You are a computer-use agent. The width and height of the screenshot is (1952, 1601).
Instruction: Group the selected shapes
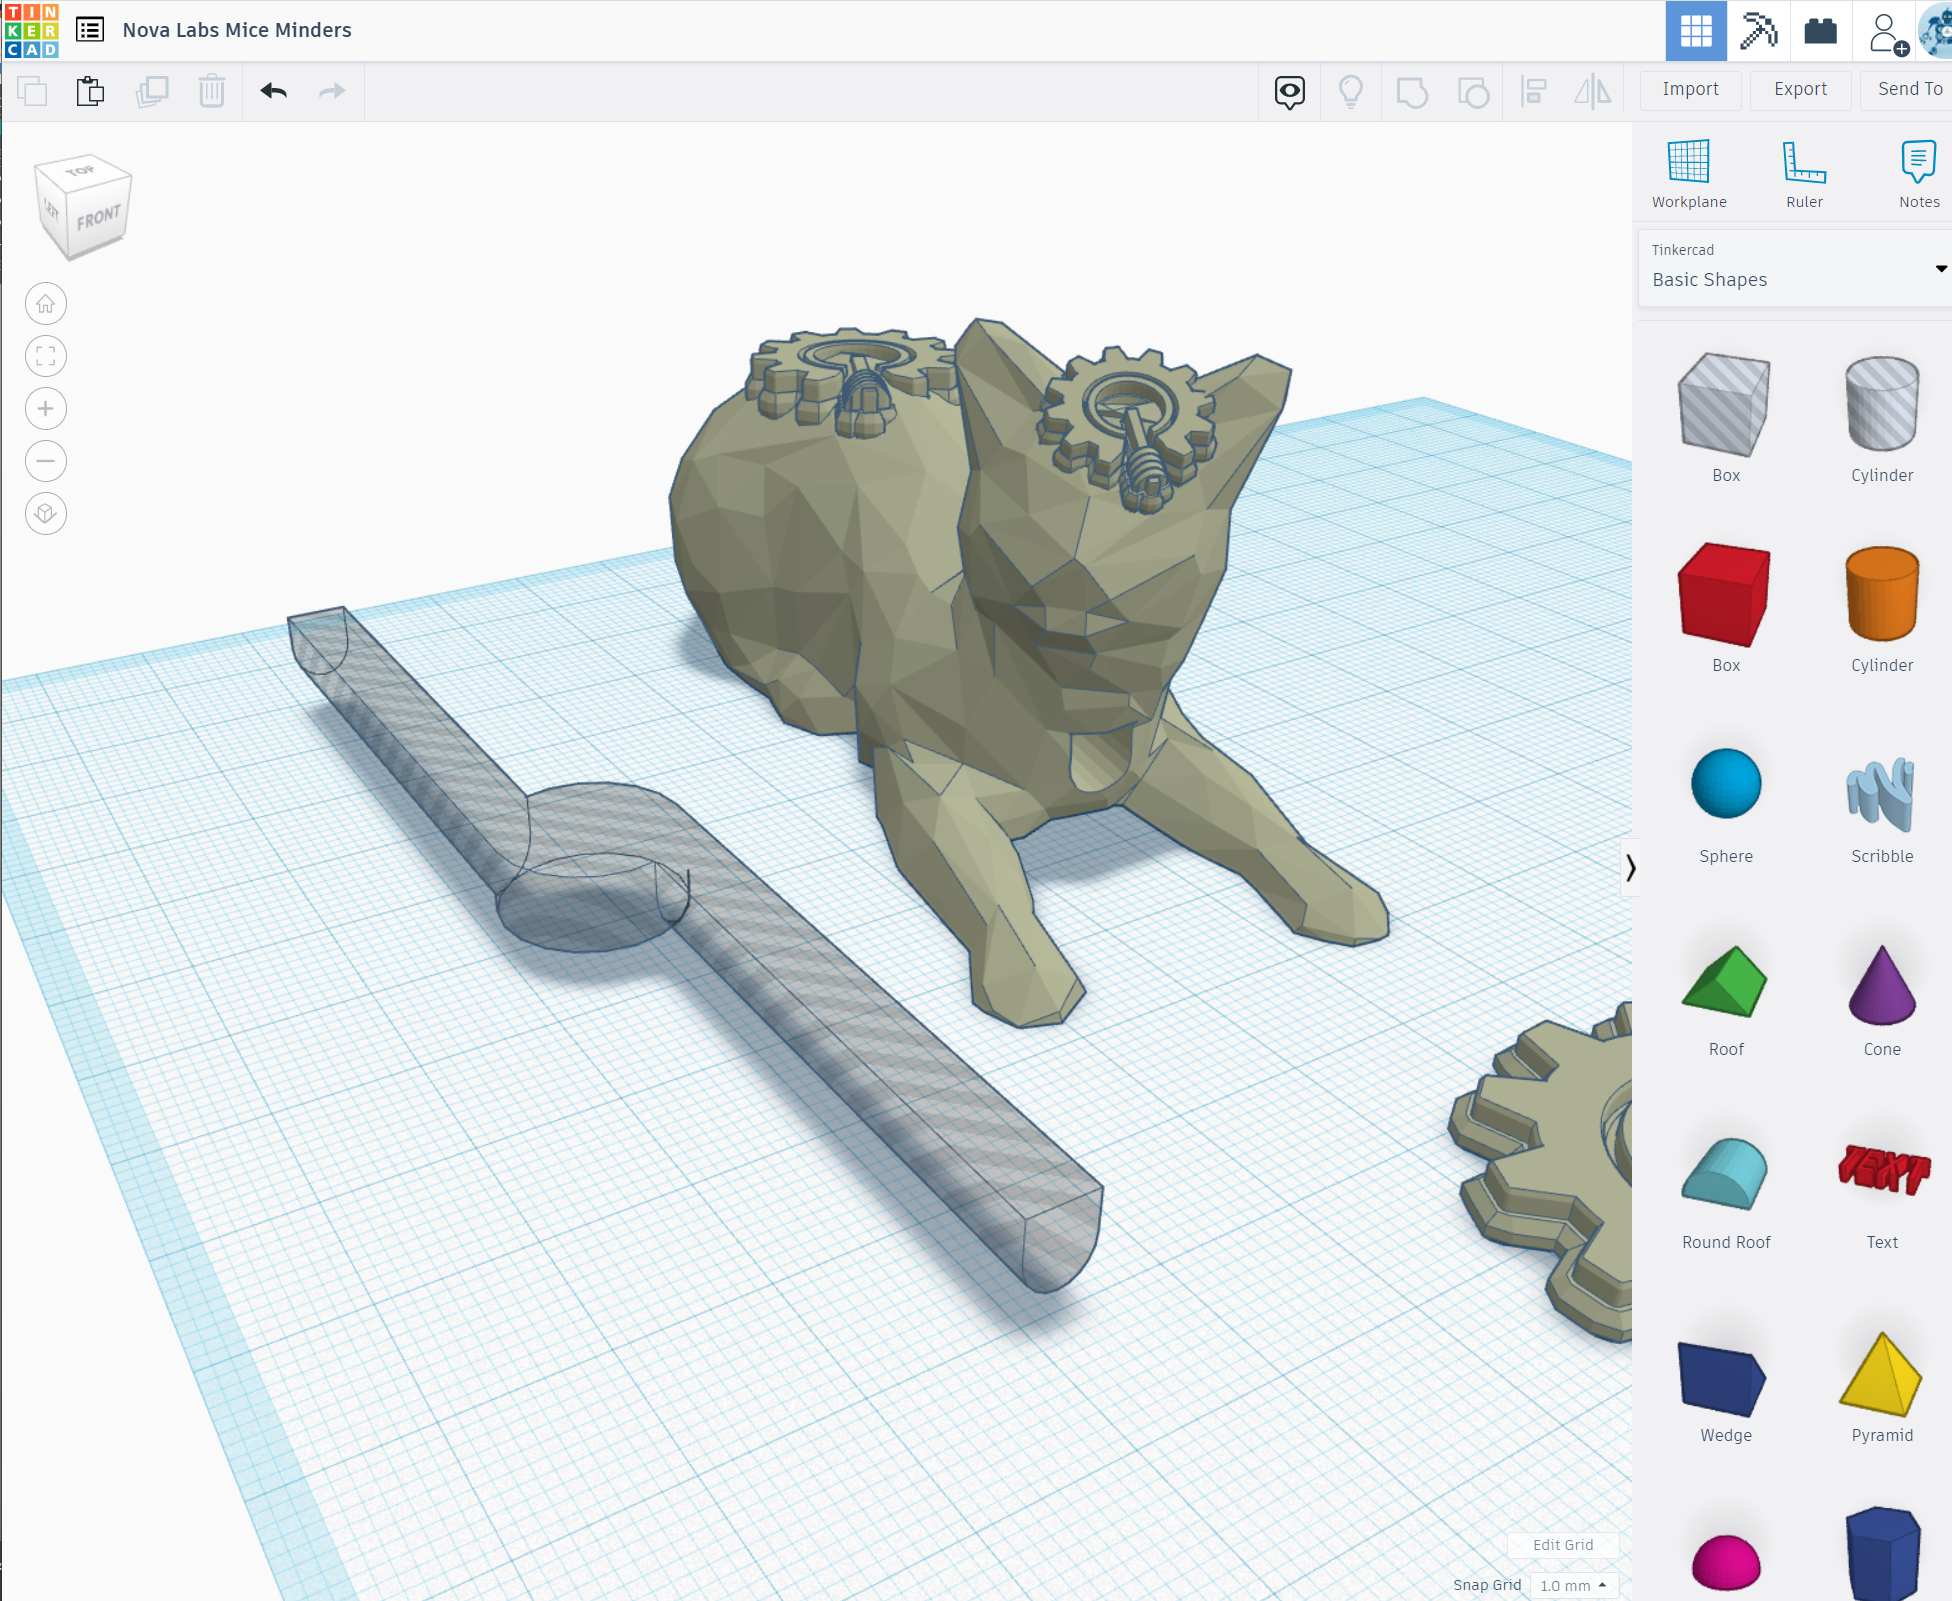click(x=1411, y=91)
